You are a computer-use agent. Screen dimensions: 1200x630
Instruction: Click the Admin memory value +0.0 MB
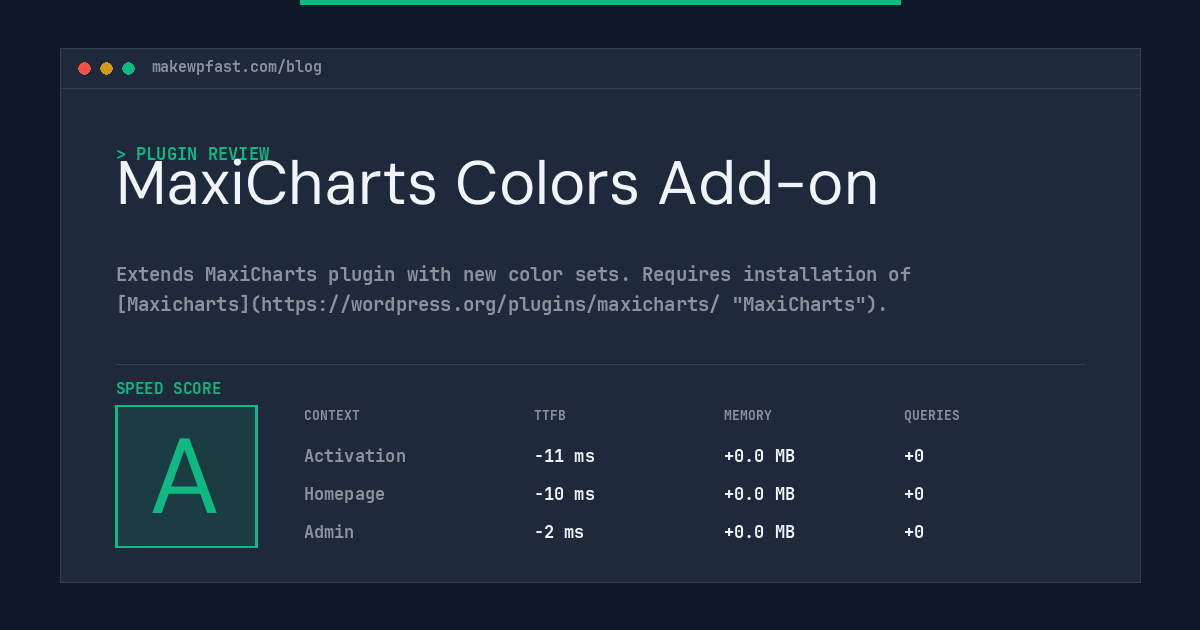pos(759,532)
